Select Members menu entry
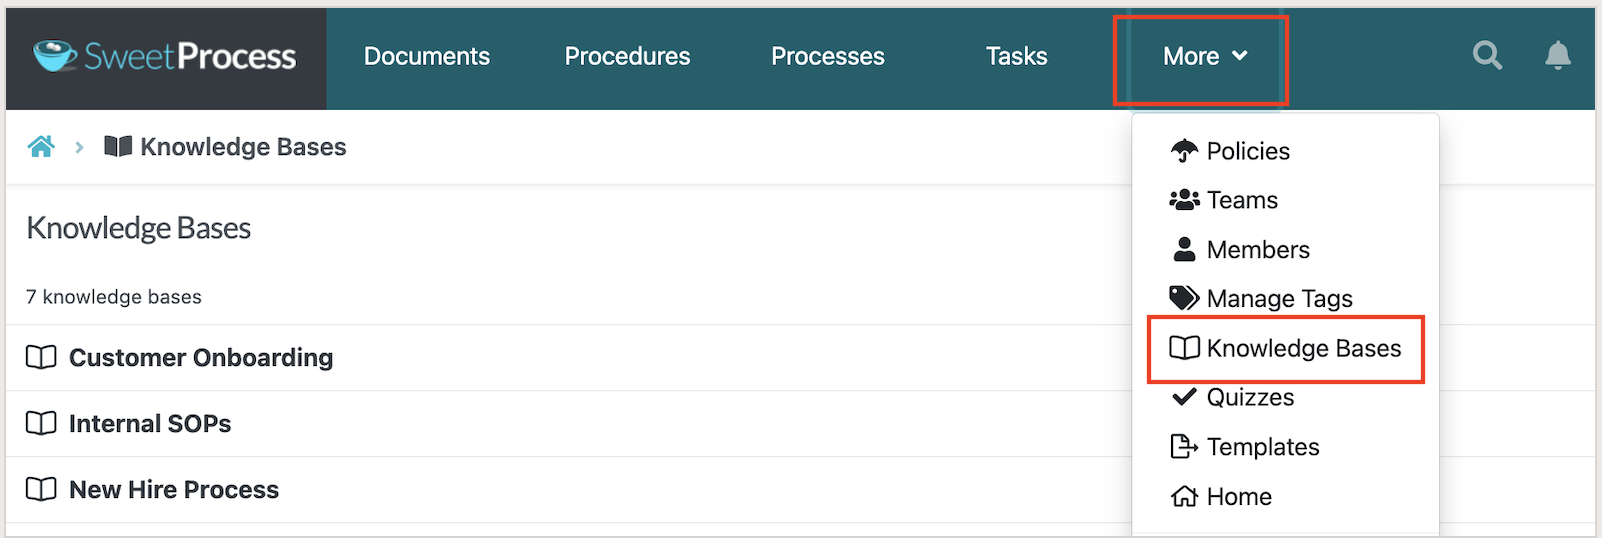The image size is (1602, 538). (x=1240, y=249)
